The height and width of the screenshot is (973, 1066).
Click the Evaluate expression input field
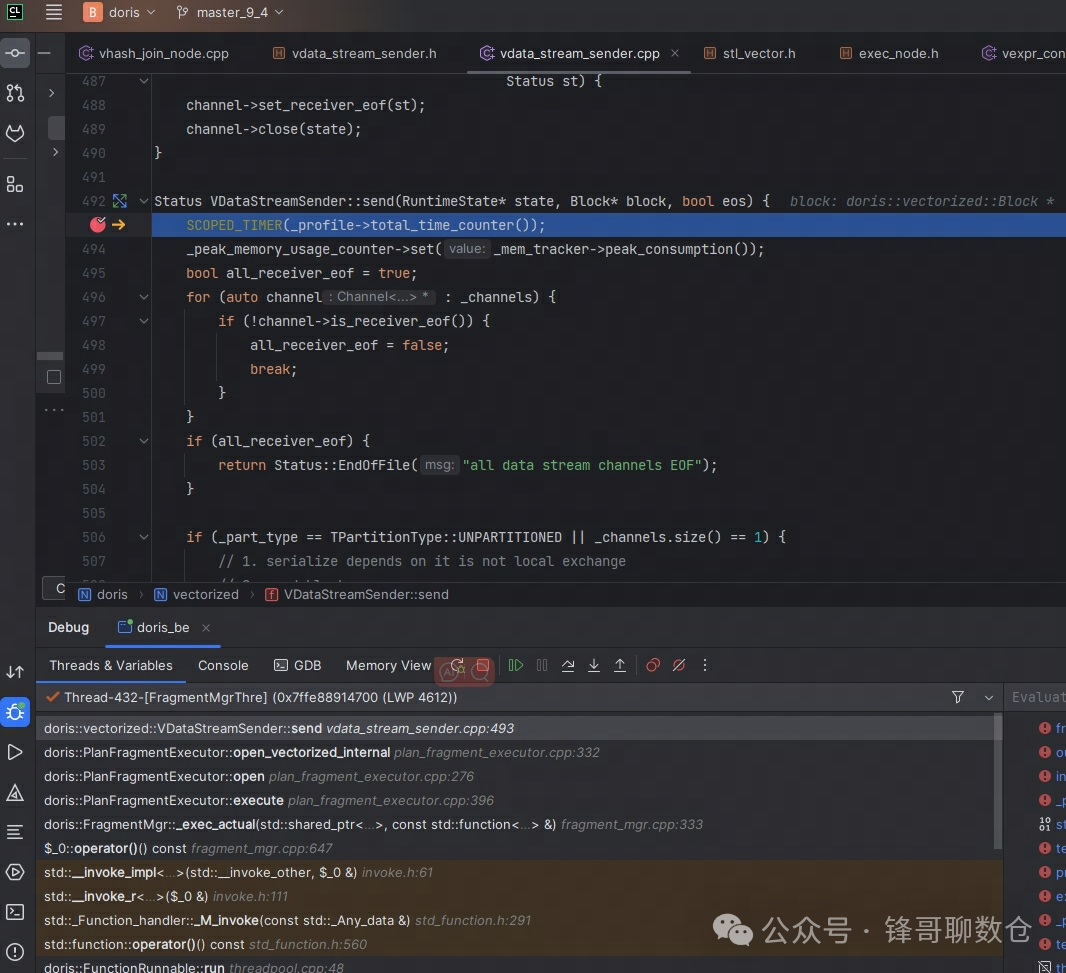1037,697
